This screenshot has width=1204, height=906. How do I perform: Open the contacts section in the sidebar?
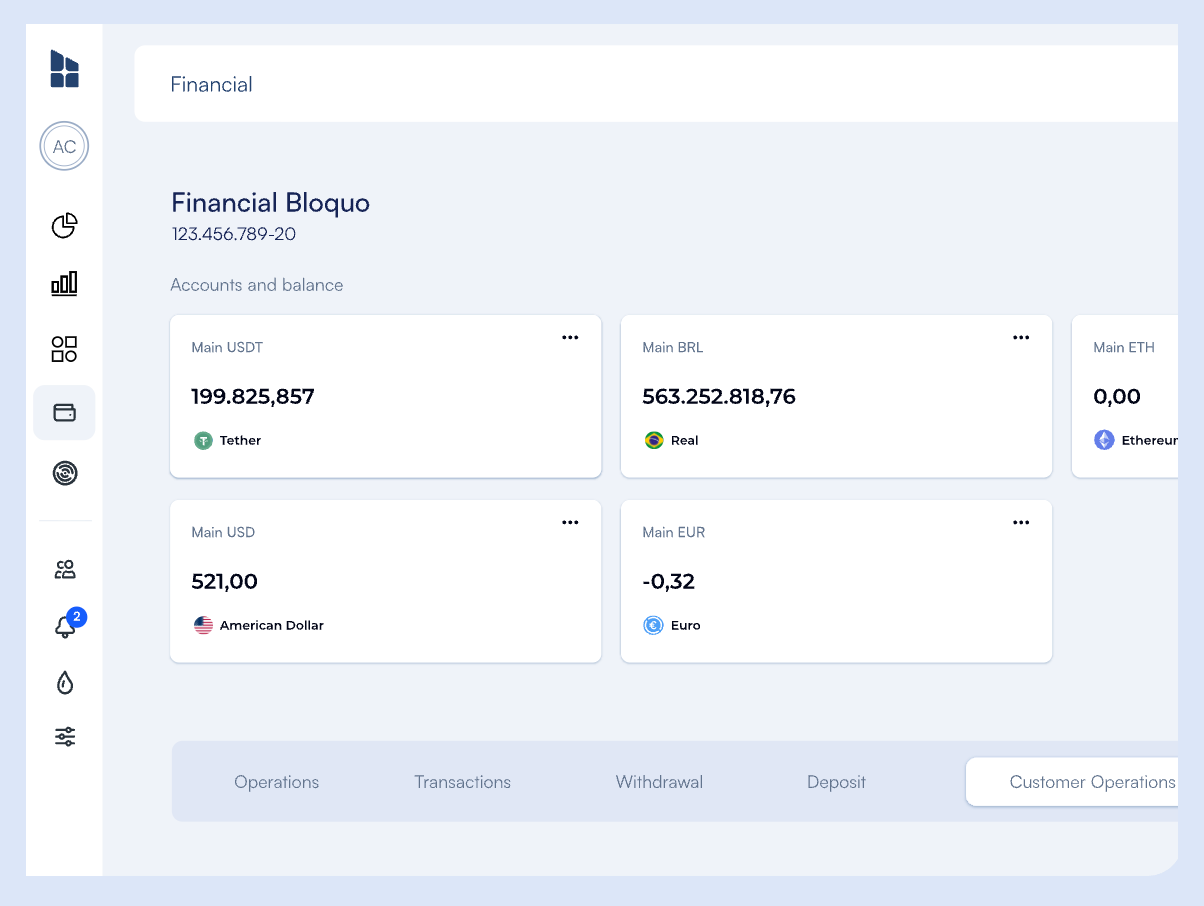coord(63,569)
